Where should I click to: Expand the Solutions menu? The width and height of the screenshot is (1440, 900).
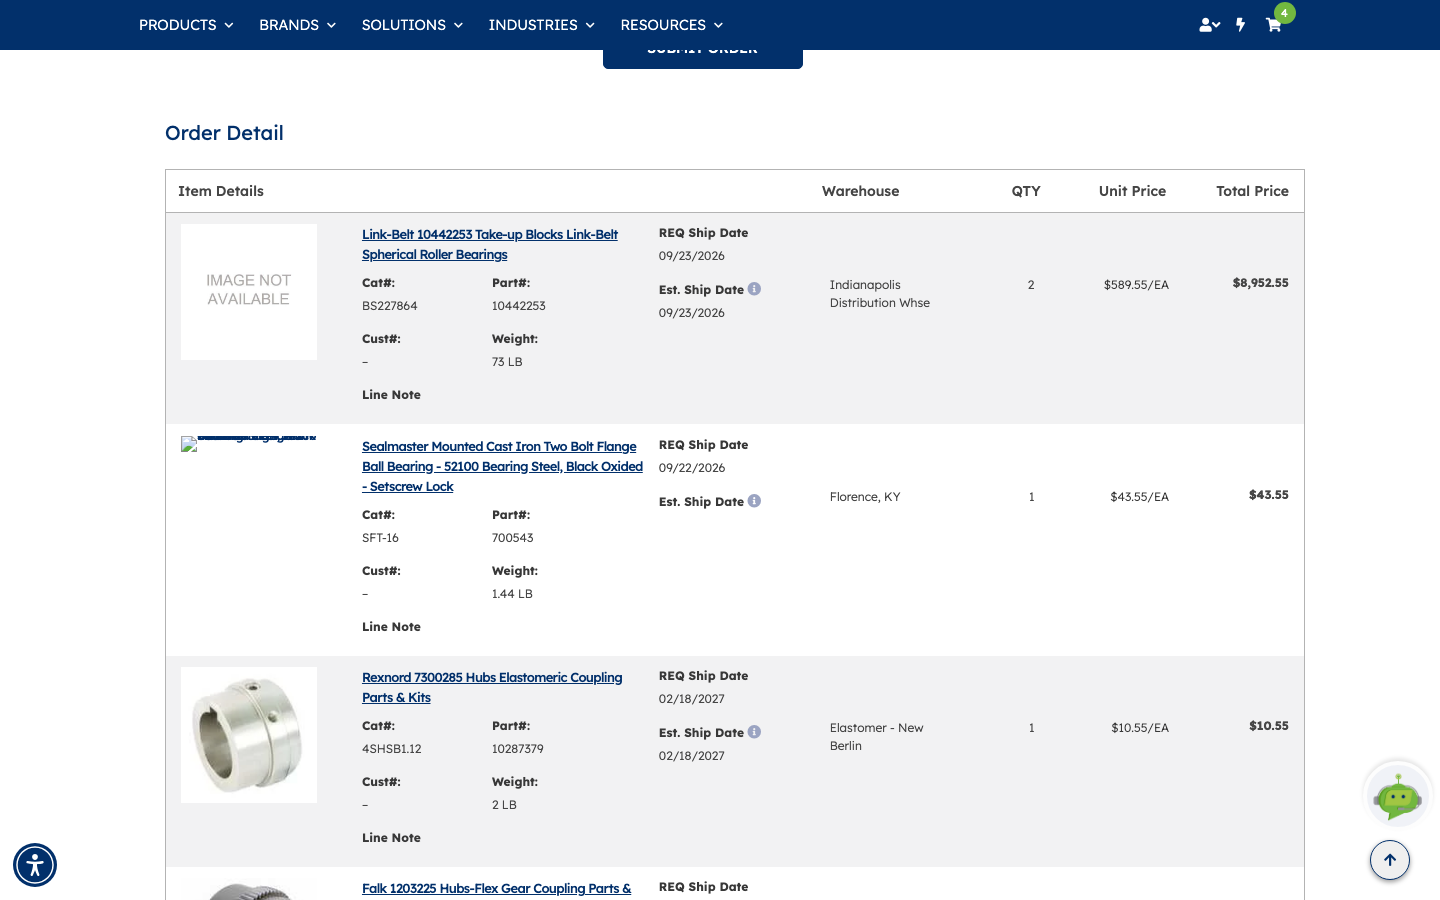(x=412, y=25)
